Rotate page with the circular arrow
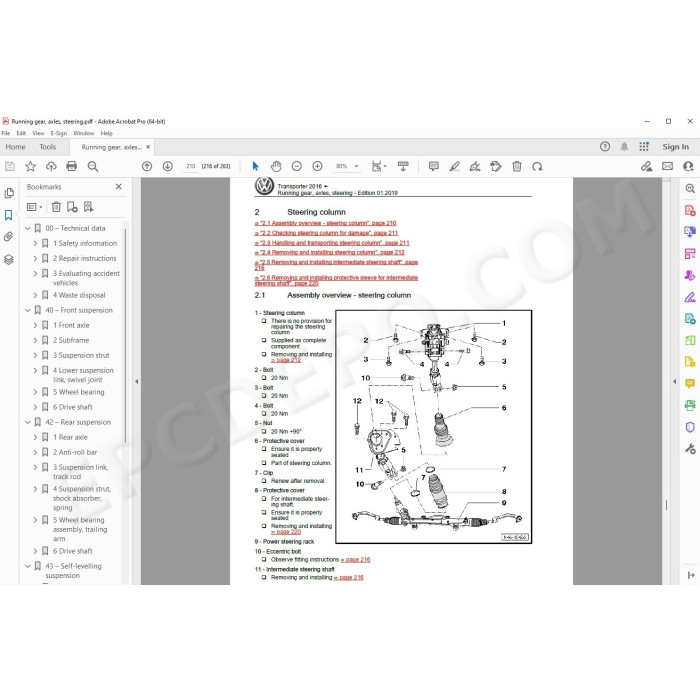The height and width of the screenshot is (700, 700). click(x=537, y=167)
